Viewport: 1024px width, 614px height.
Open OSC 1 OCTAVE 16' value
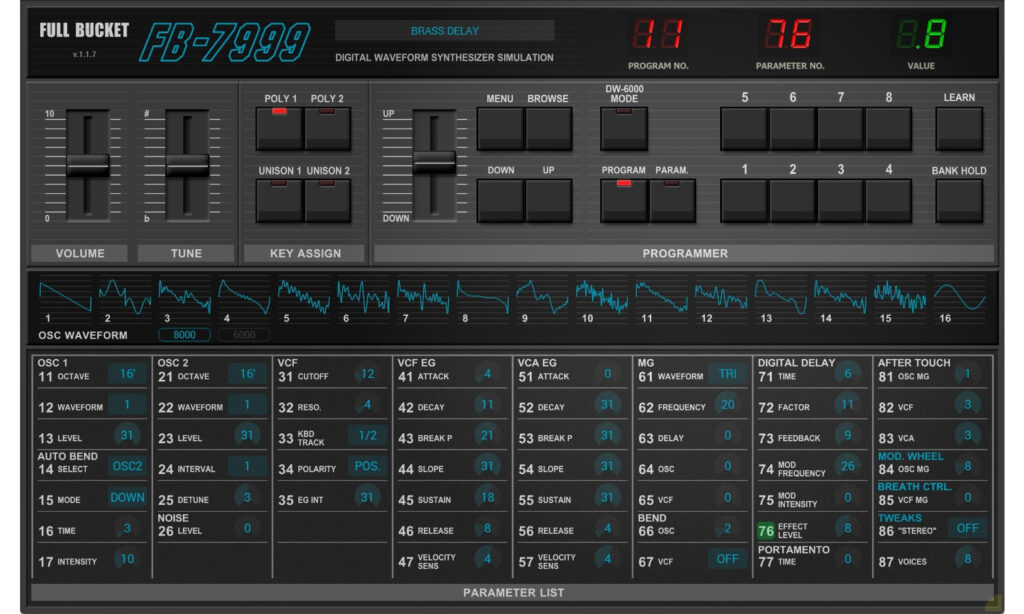[127, 374]
